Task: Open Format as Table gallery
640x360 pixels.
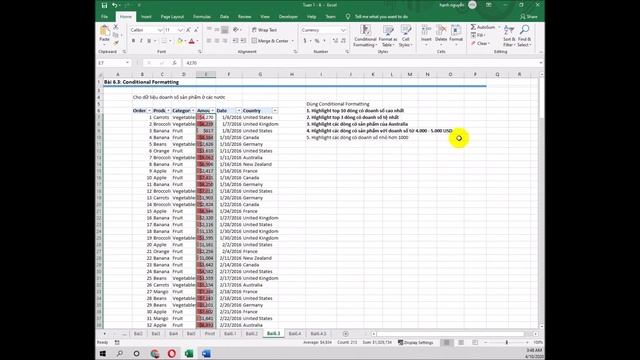Action: 388,36
